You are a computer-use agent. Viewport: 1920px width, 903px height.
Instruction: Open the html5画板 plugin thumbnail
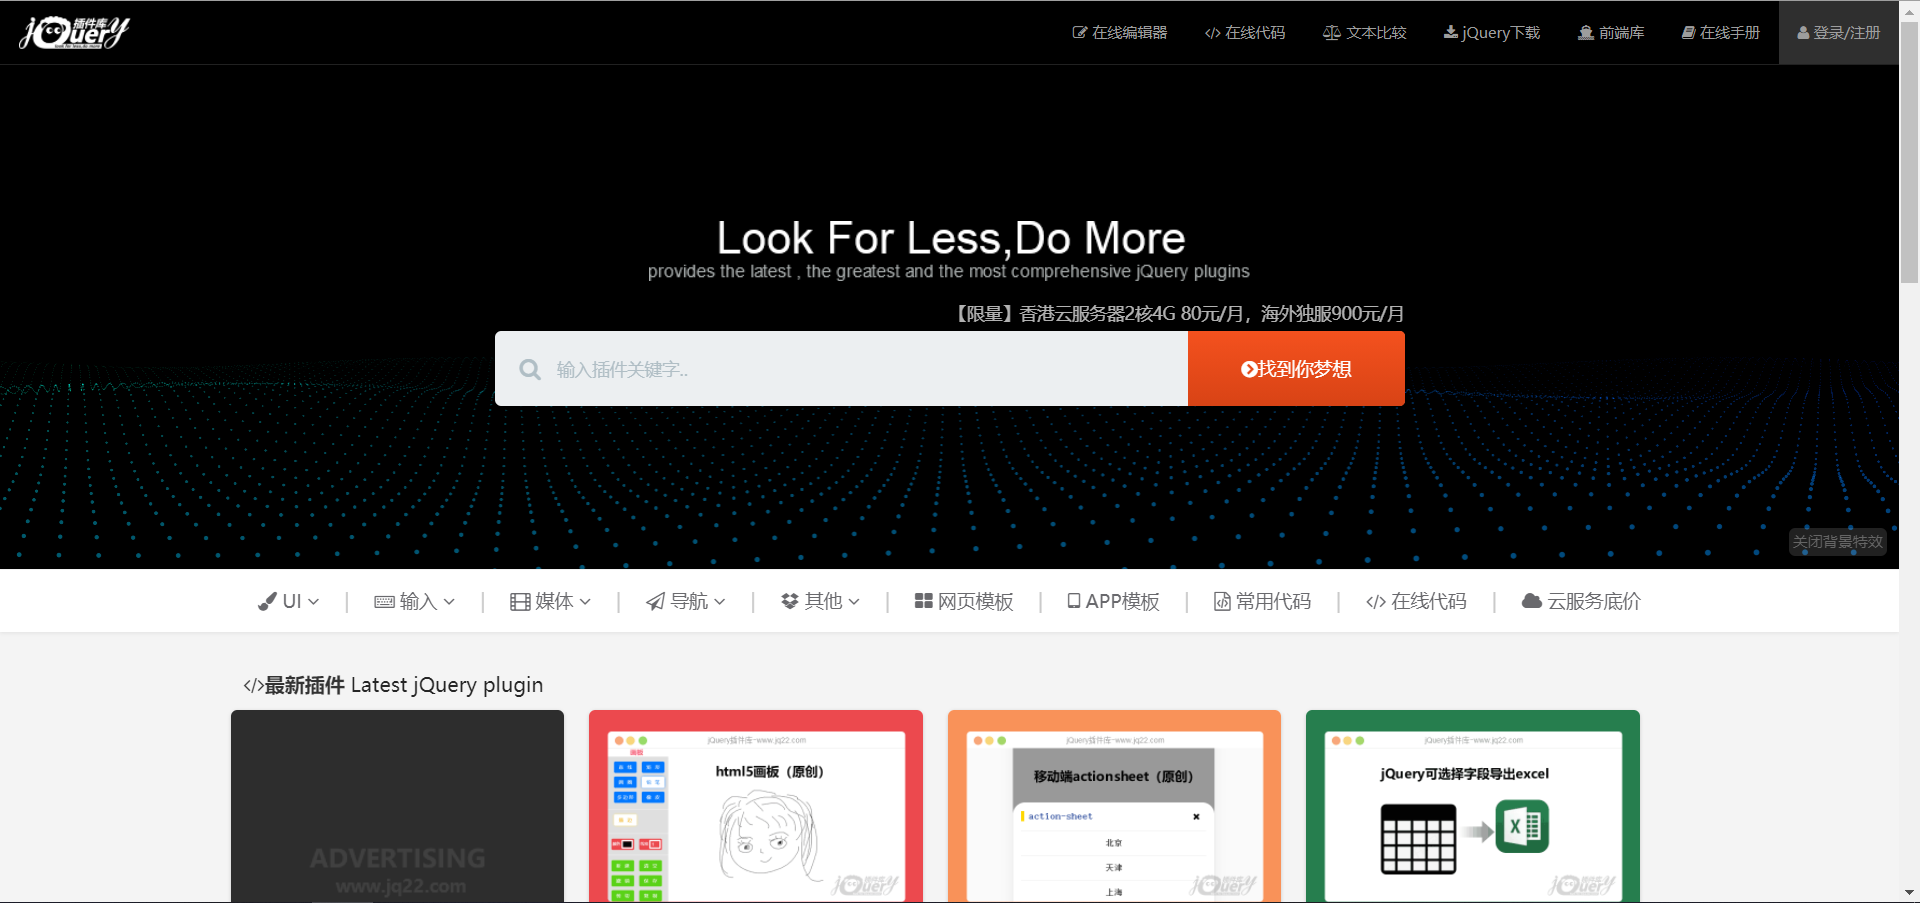[756, 806]
